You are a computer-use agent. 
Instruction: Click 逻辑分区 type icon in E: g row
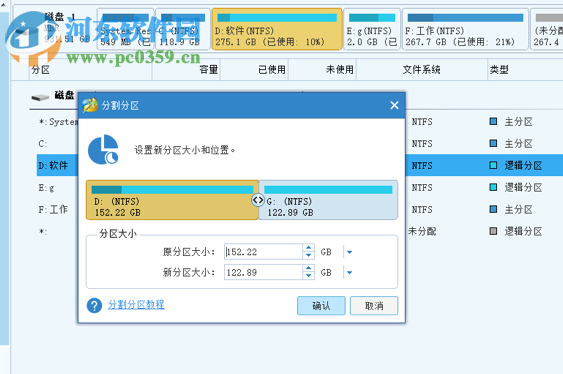tap(493, 187)
